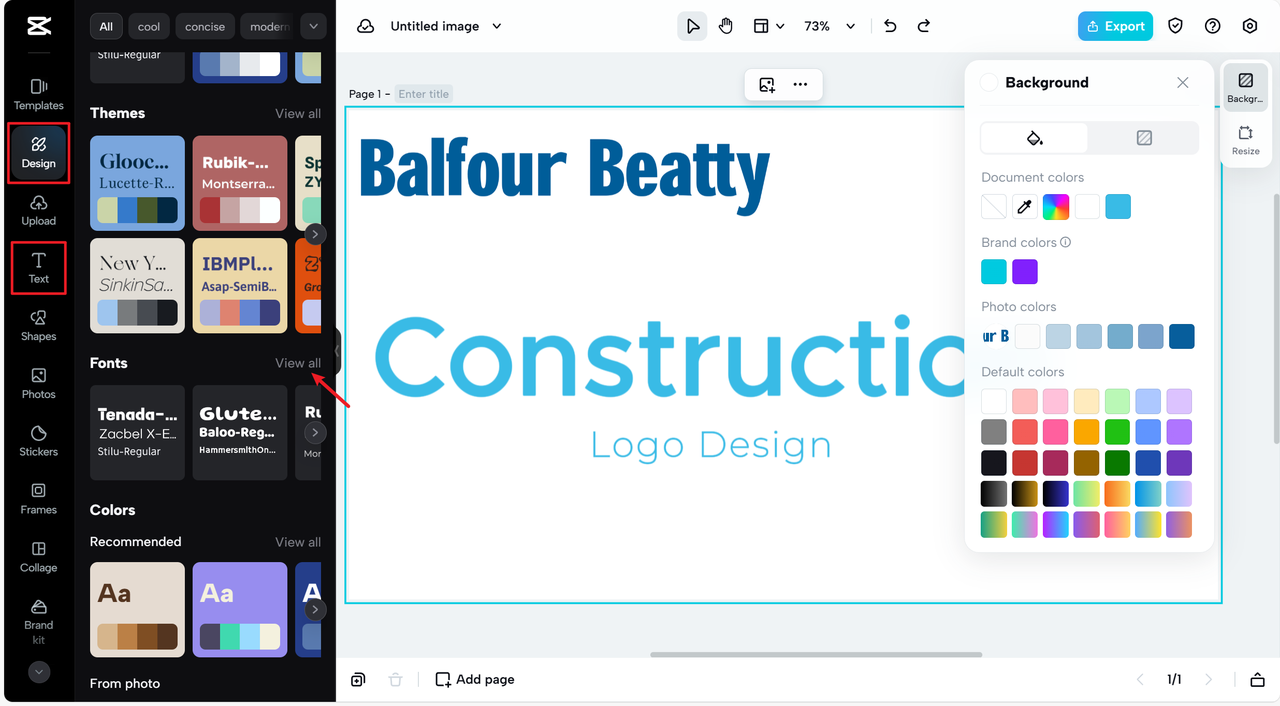Switch to the solid fill color tab
Screen dimensions: 1280x706
coord(1035,138)
